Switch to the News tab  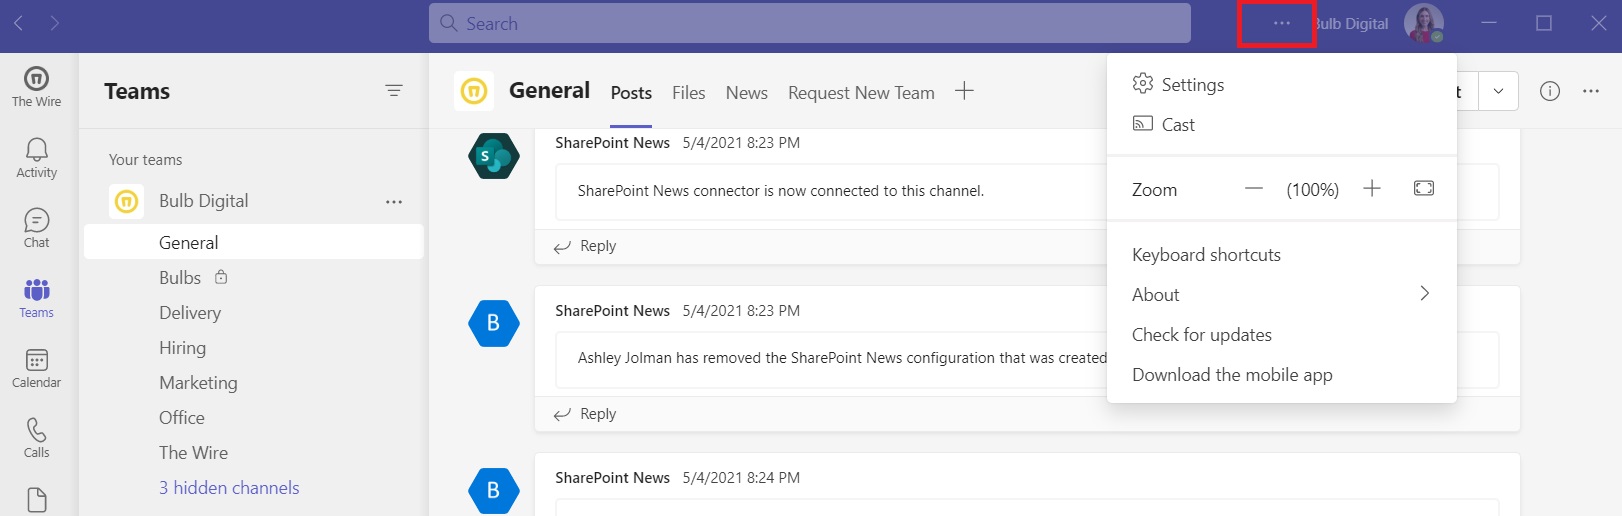click(746, 92)
